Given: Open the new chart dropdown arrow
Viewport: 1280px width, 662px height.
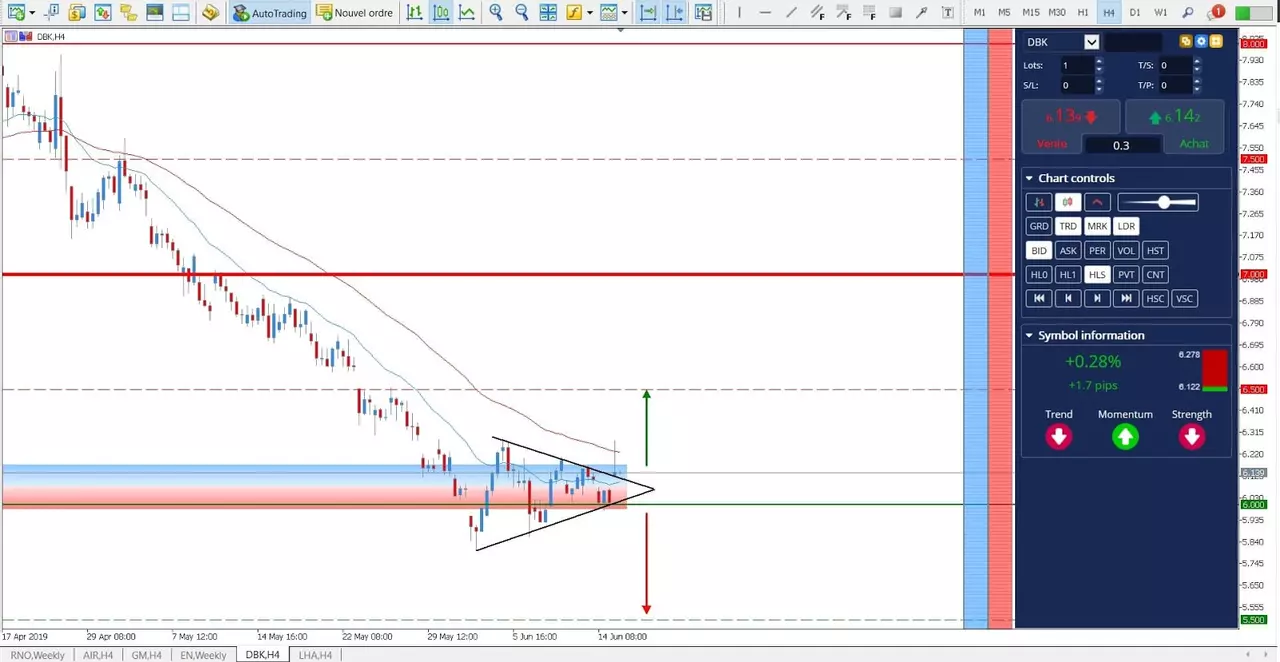Looking at the screenshot, I should 31,13.
